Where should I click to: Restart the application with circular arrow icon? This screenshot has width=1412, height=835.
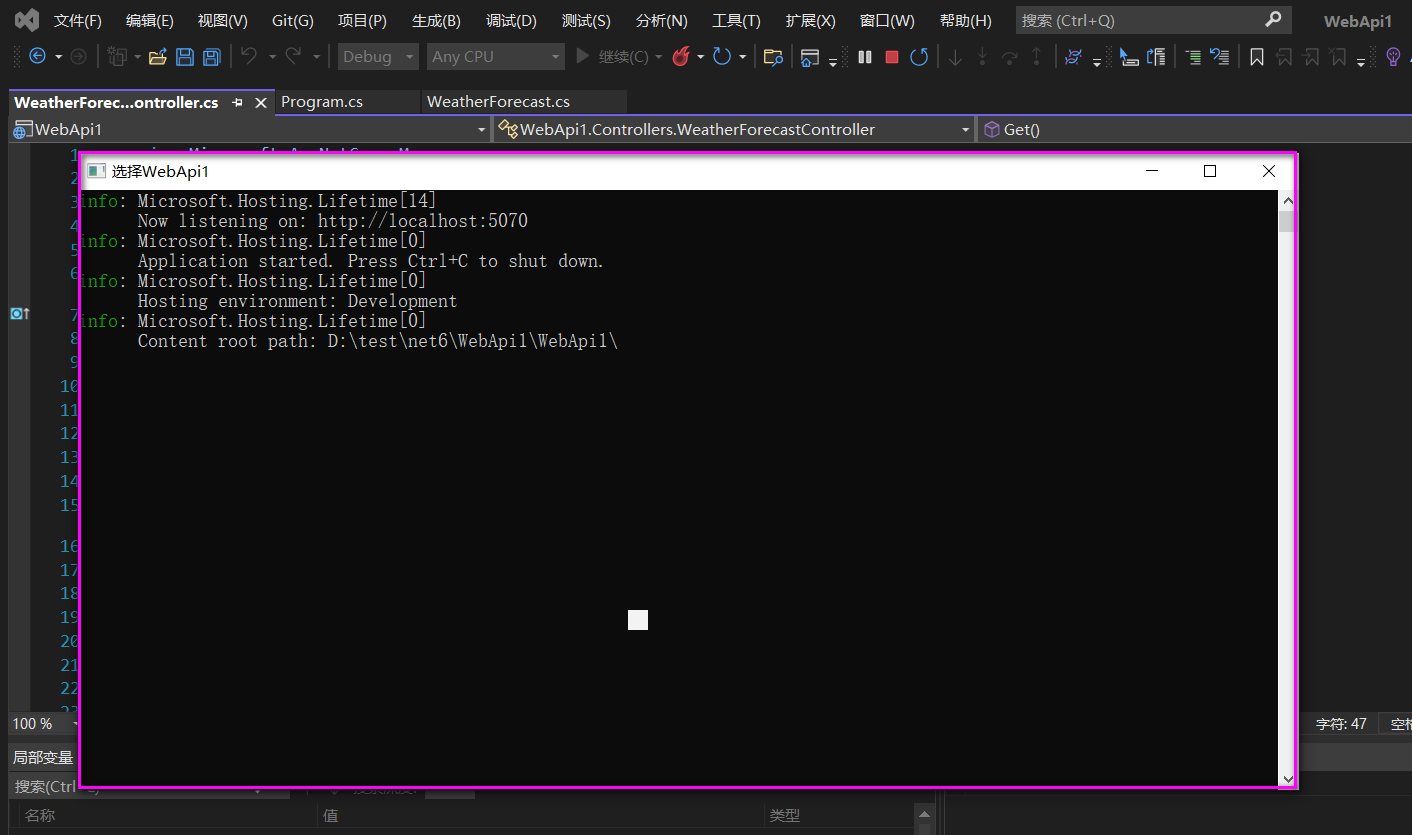[x=919, y=57]
